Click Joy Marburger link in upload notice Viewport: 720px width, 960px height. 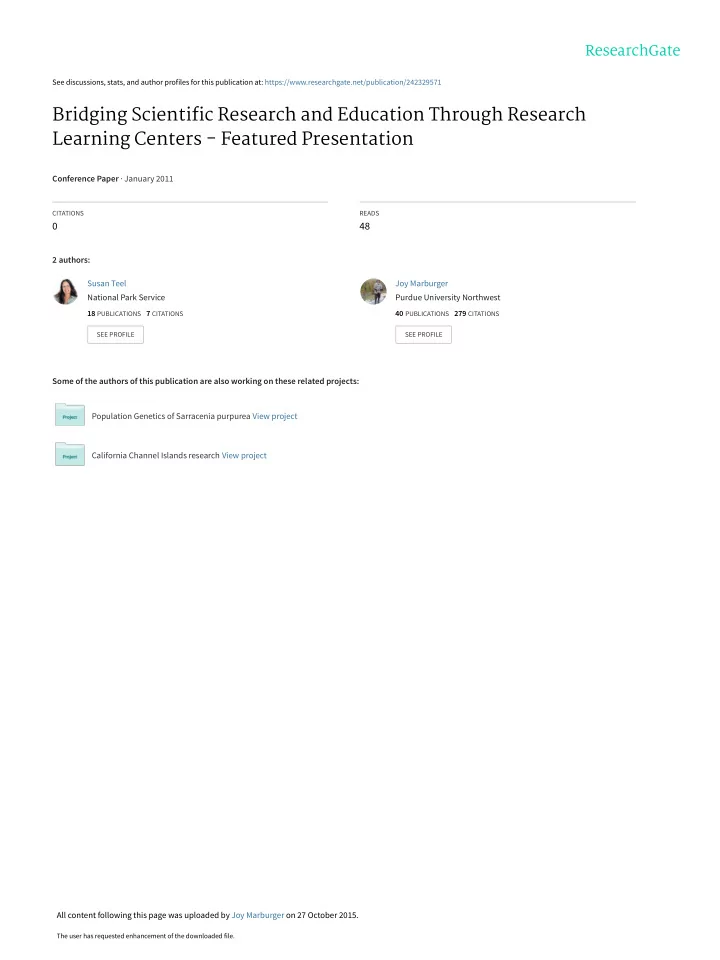pos(258,915)
